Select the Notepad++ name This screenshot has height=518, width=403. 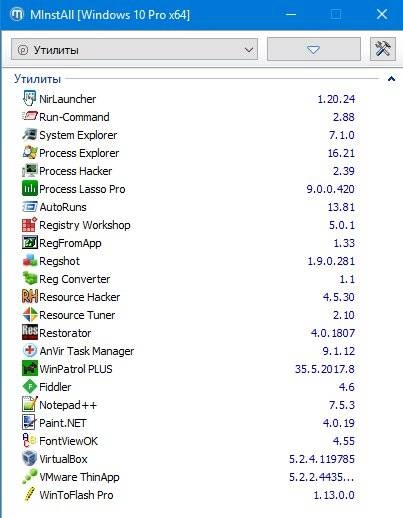tap(68, 405)
